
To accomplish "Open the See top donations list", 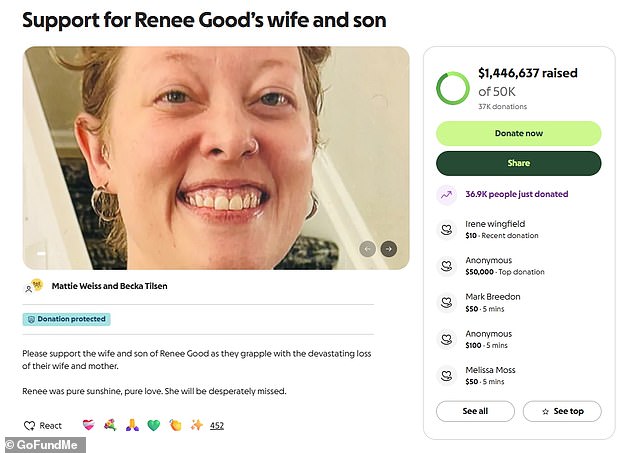I will click(562, 411).
